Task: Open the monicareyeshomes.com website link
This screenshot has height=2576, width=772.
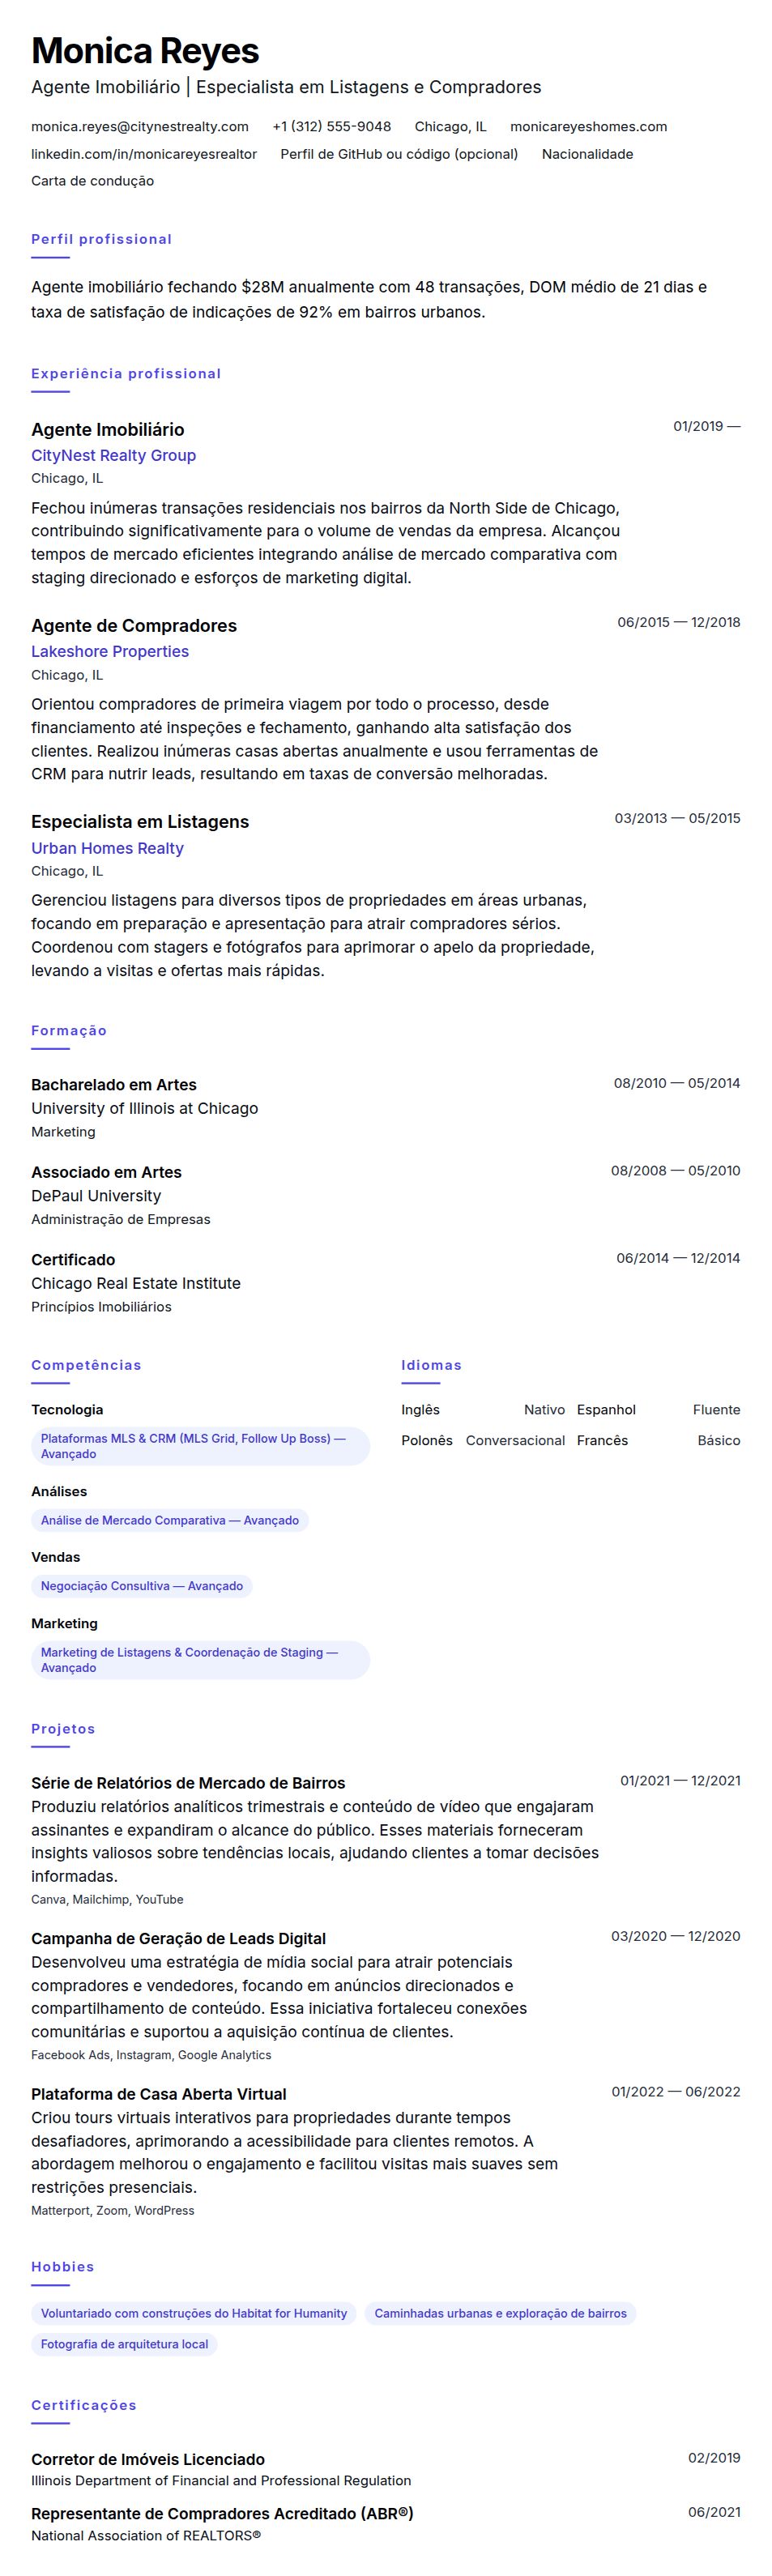Action: click(588, 127)
